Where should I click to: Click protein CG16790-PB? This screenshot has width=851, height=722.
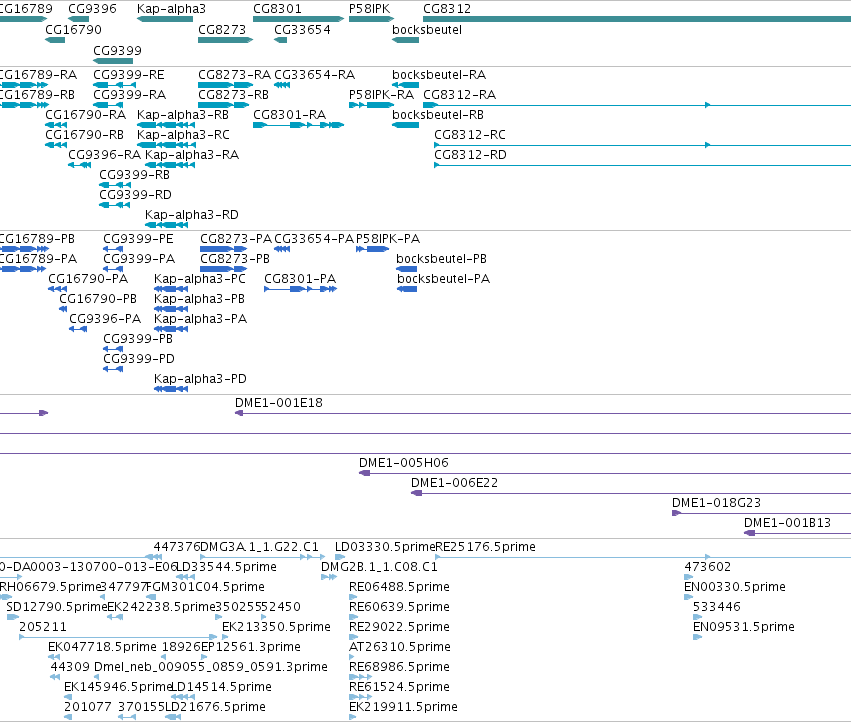click(x=98, y=299)
